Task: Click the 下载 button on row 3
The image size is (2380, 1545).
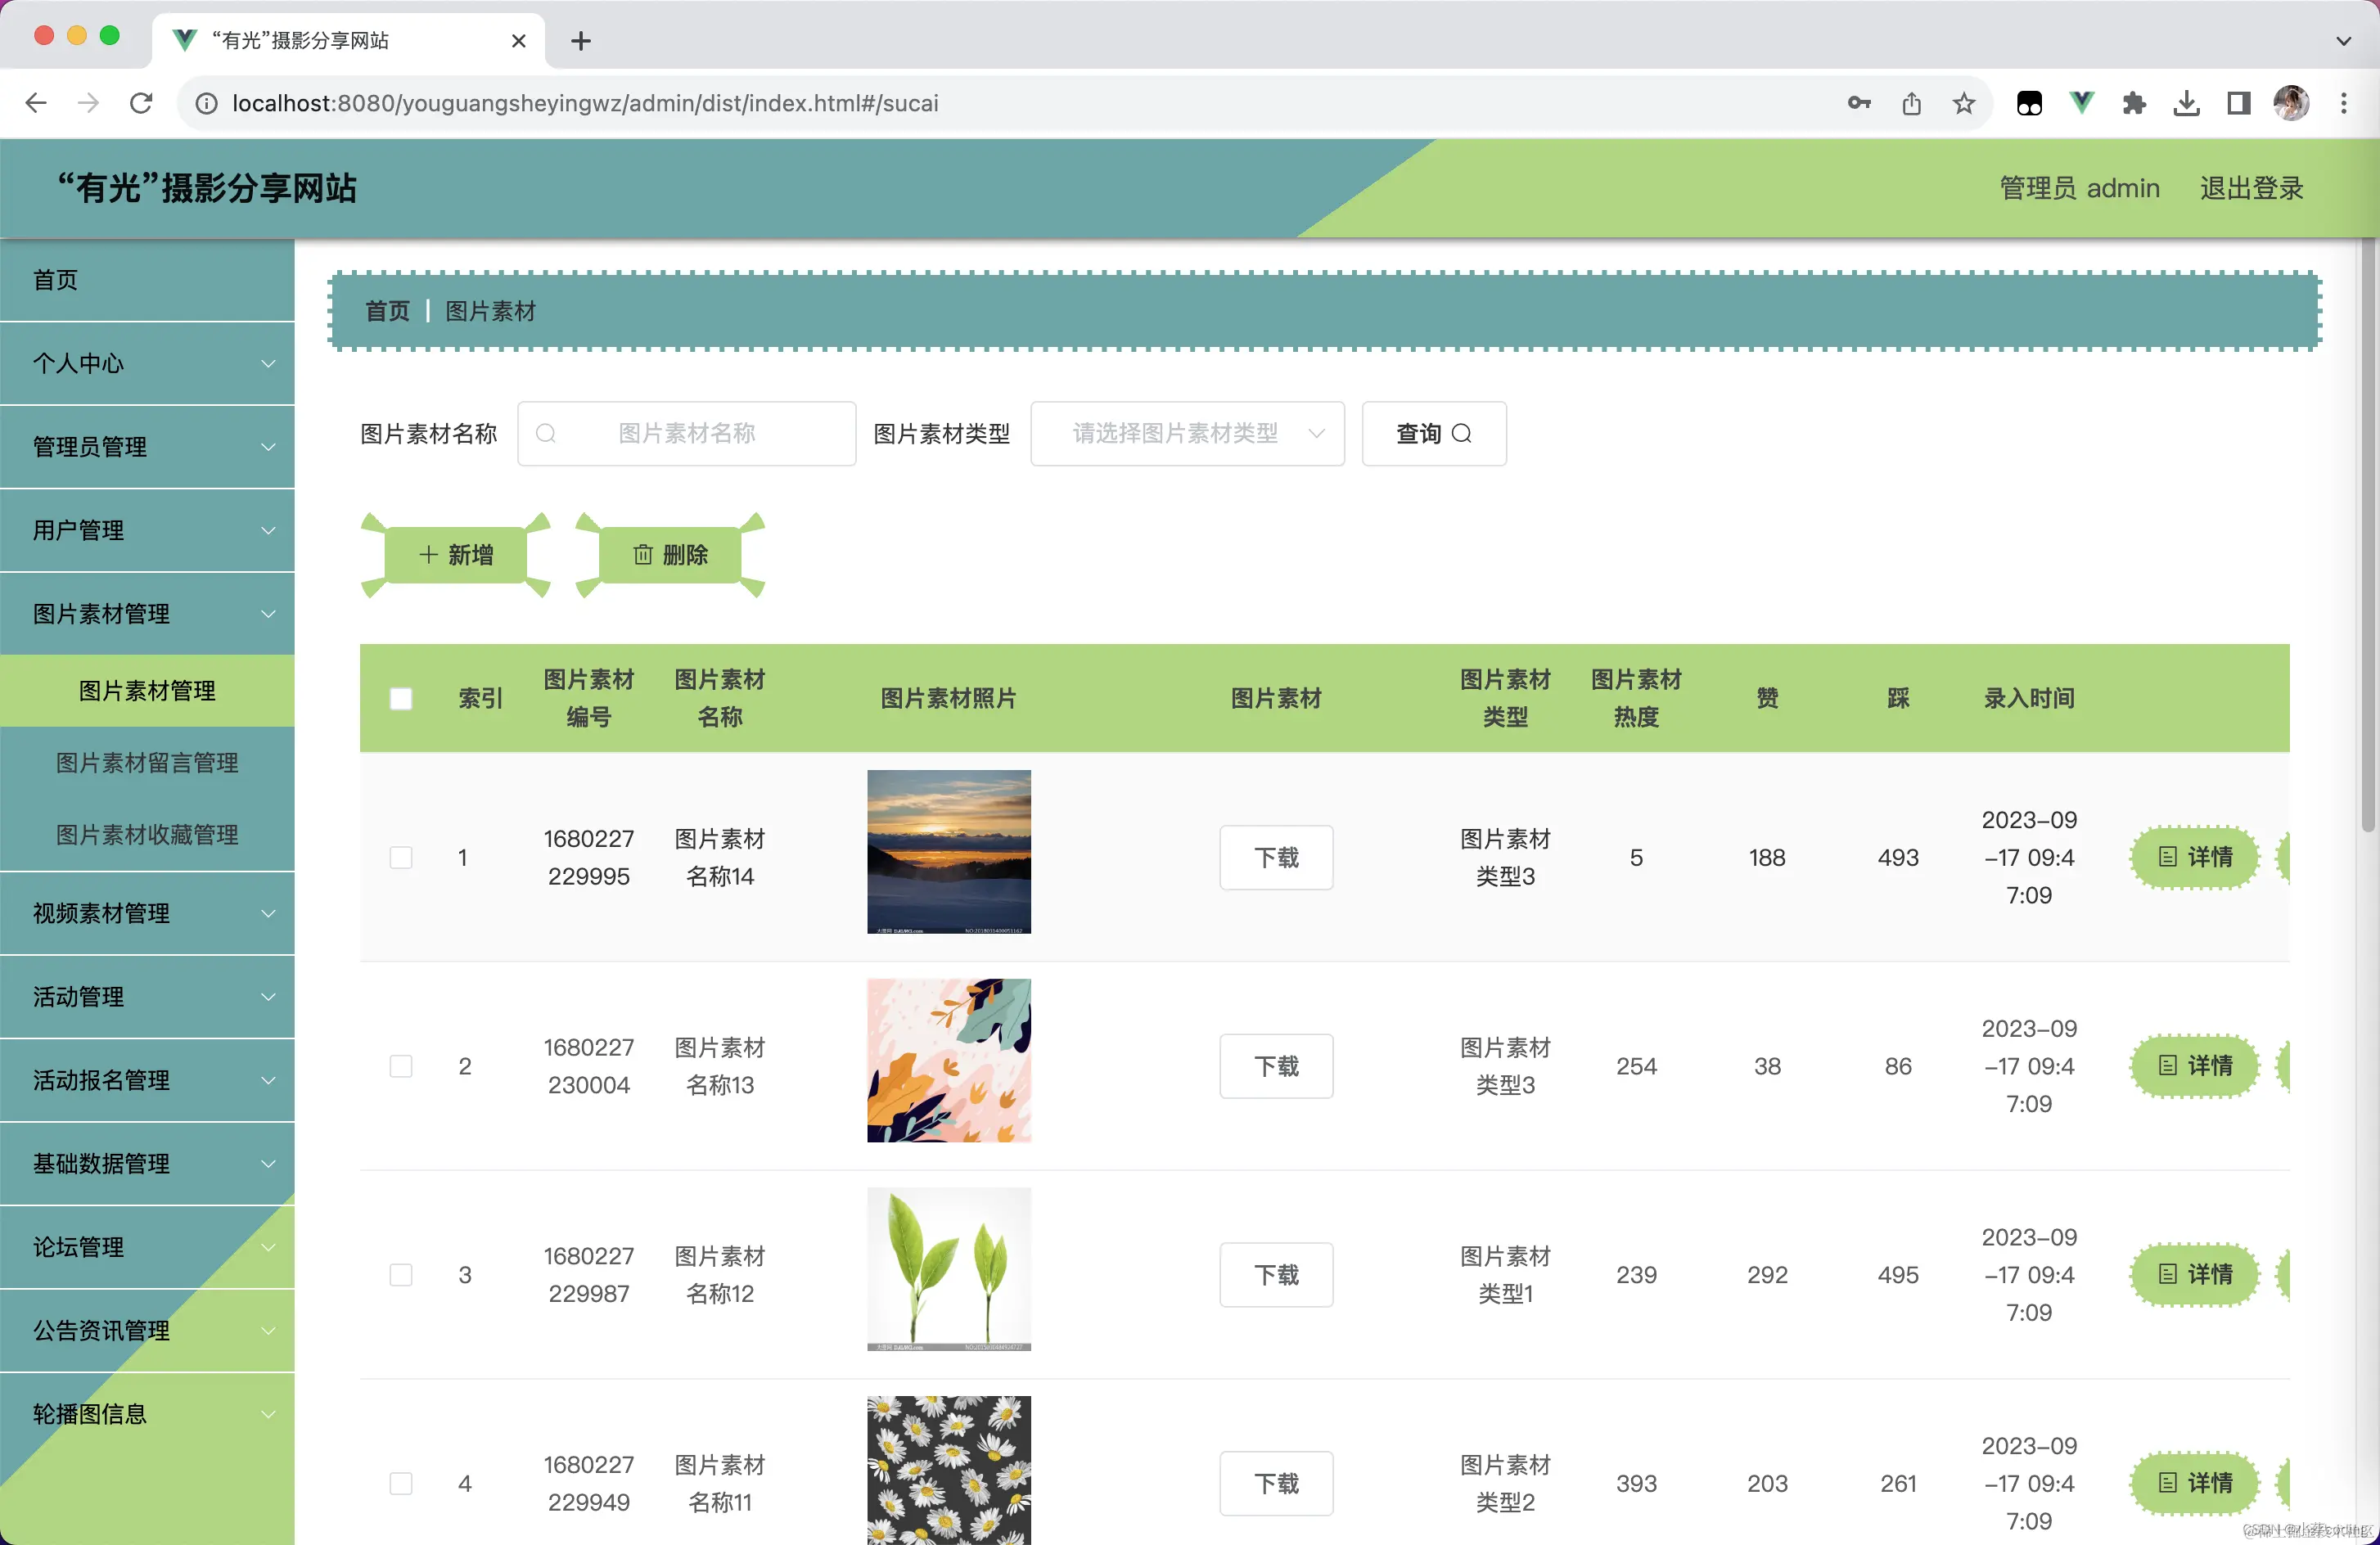Action: pos(1276,1274)
